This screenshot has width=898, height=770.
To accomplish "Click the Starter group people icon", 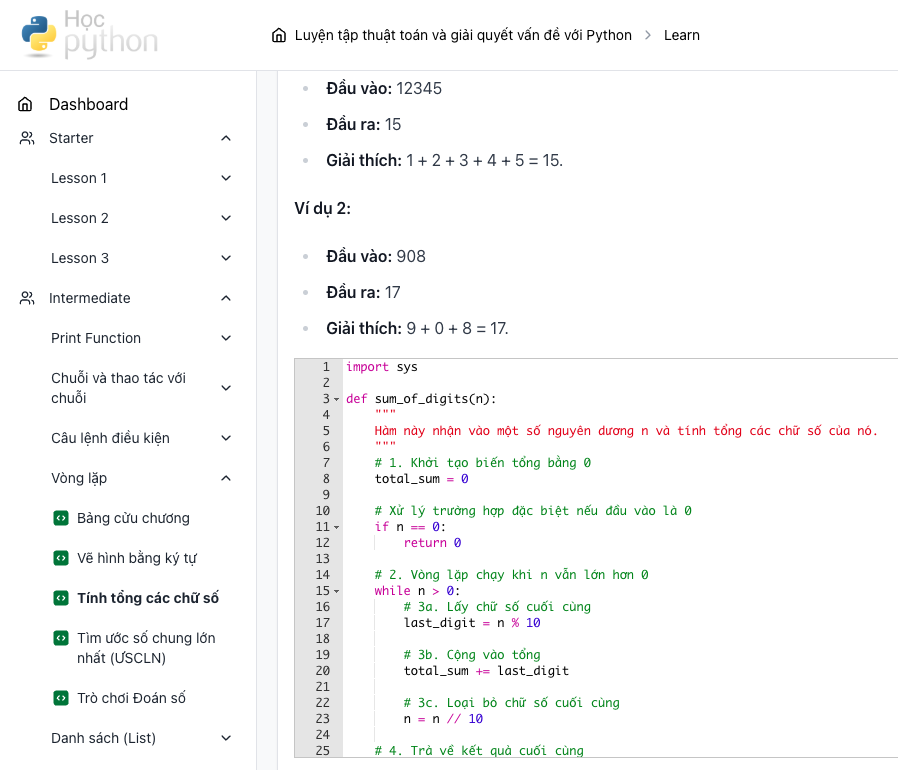I will click(x=26, y=138).
